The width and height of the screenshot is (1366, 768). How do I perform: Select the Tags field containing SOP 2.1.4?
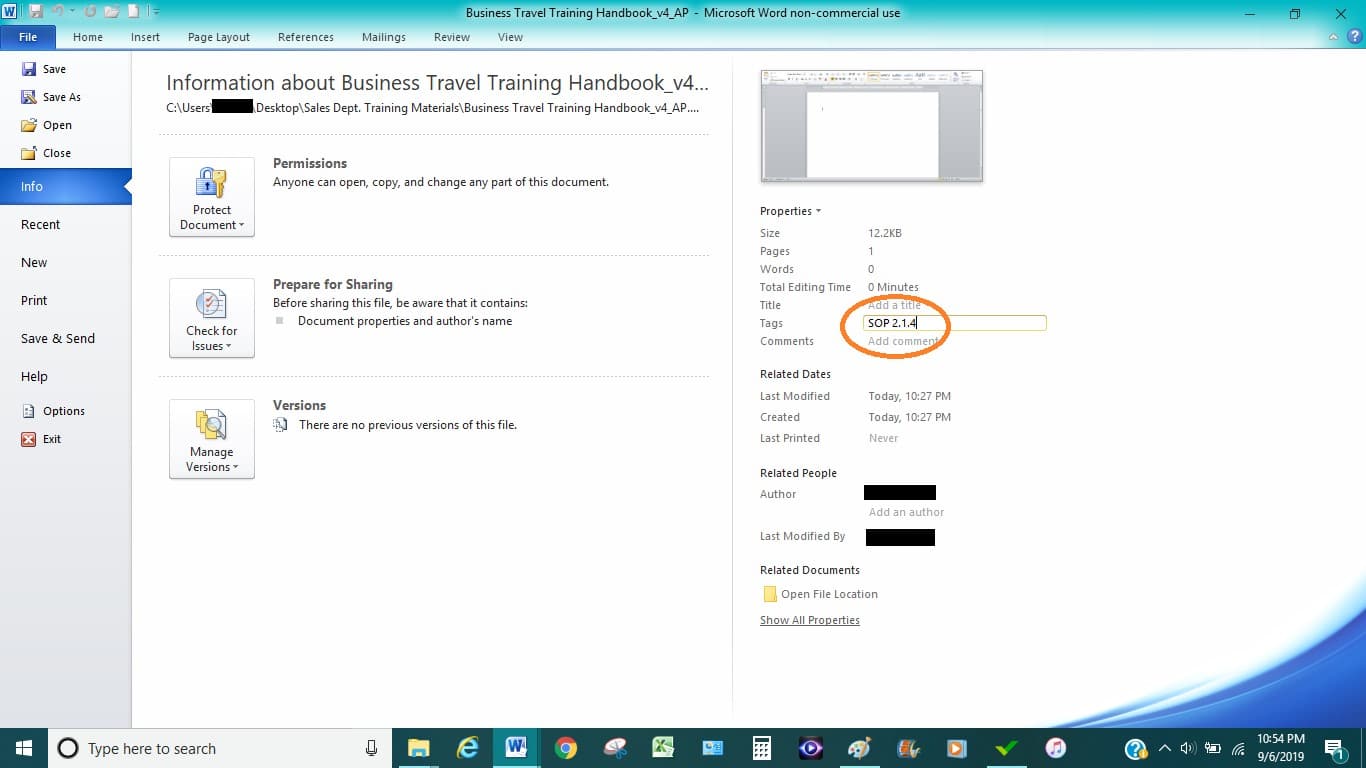point(950,322)
